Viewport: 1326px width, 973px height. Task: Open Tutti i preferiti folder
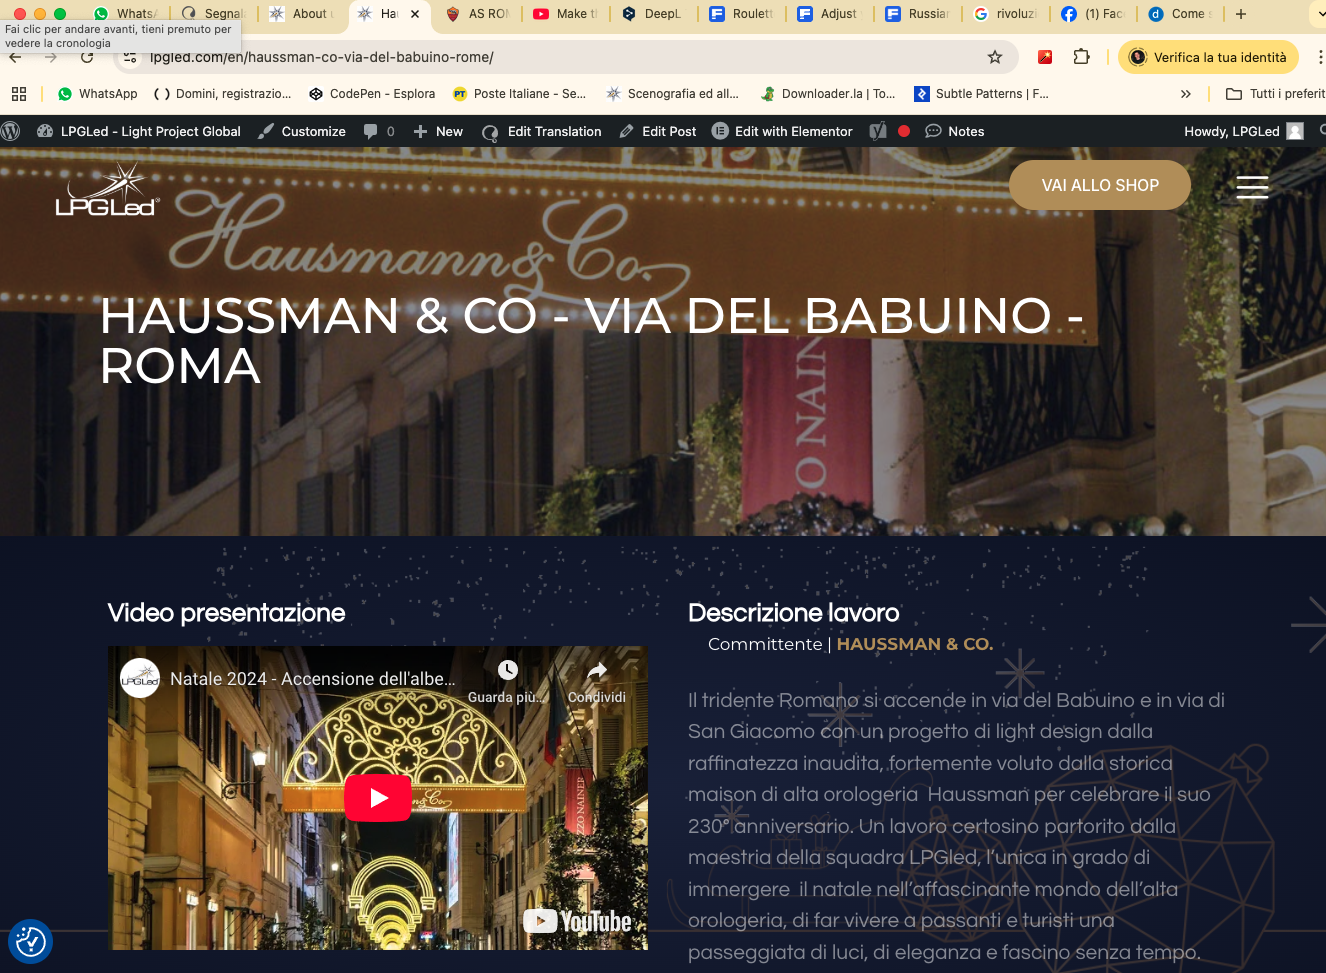[1275, 94]
